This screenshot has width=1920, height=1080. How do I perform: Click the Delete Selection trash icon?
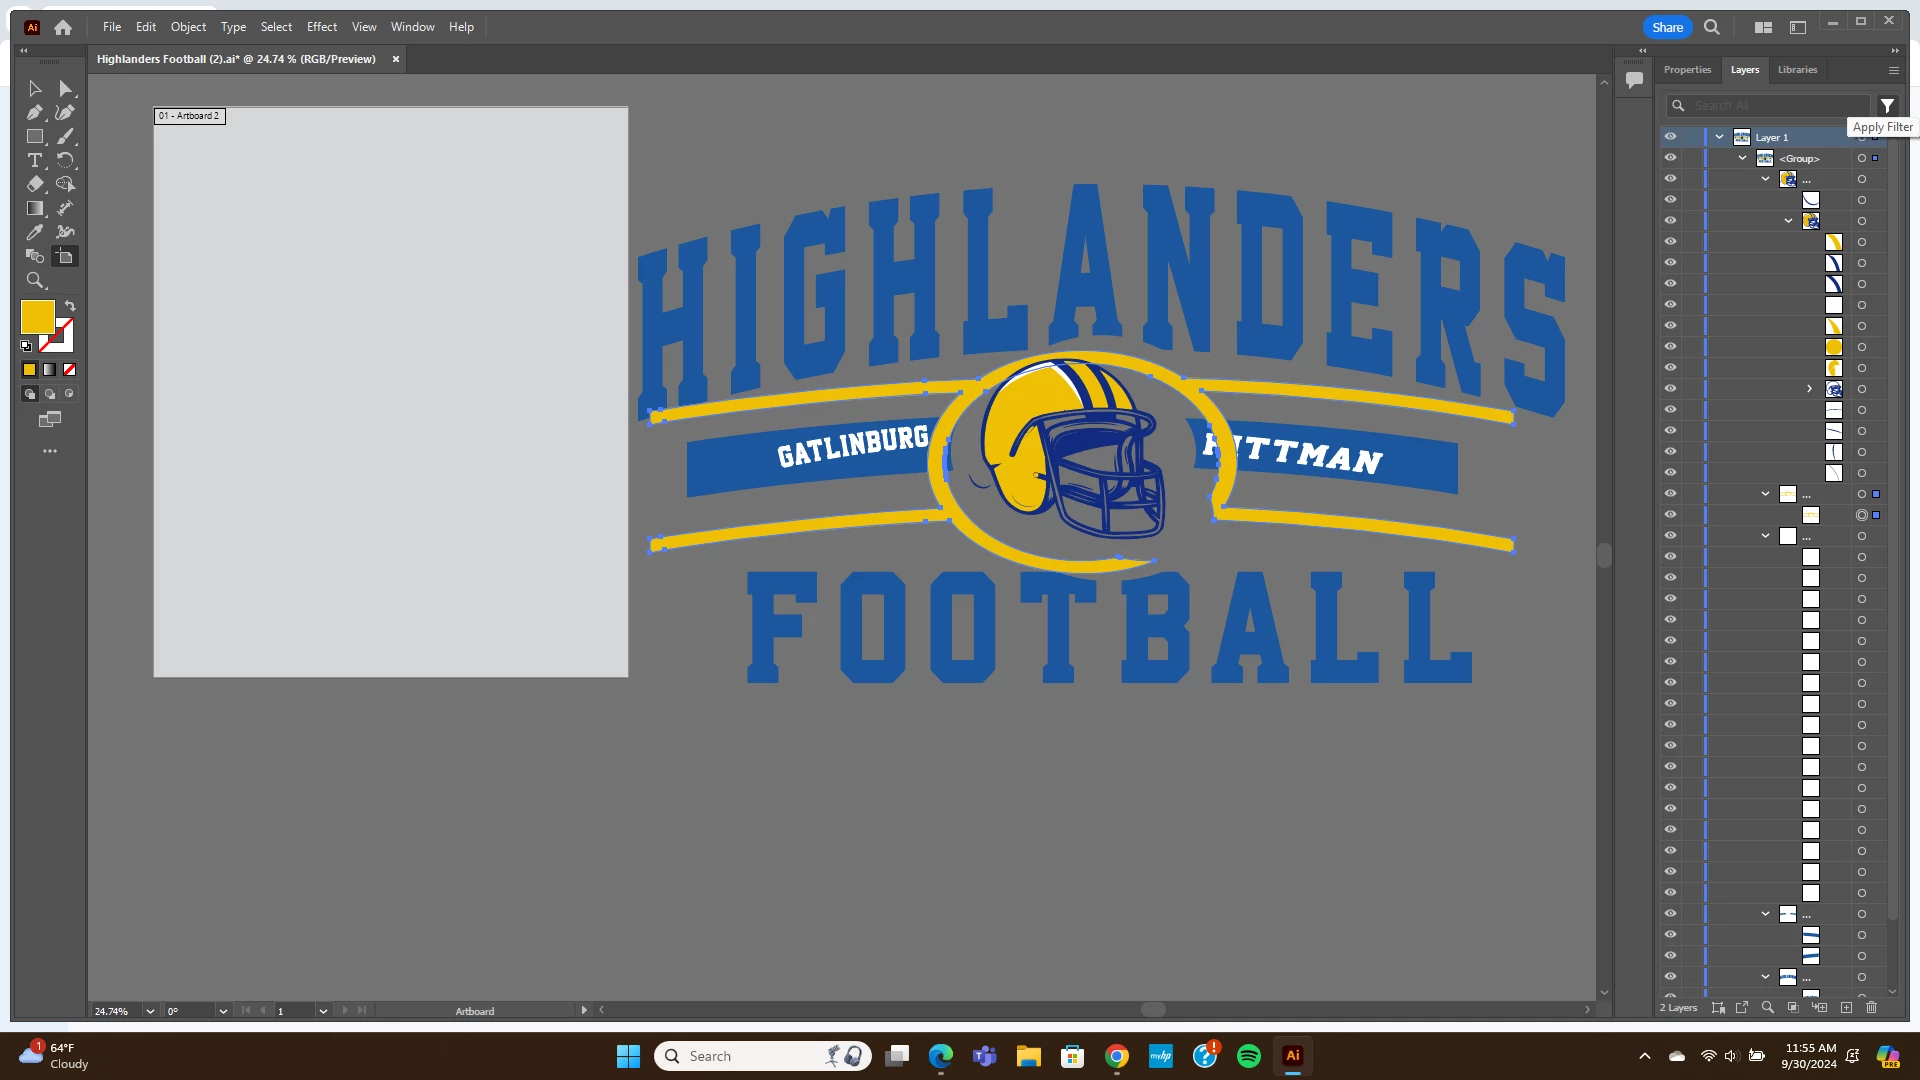(1872, 1008)
